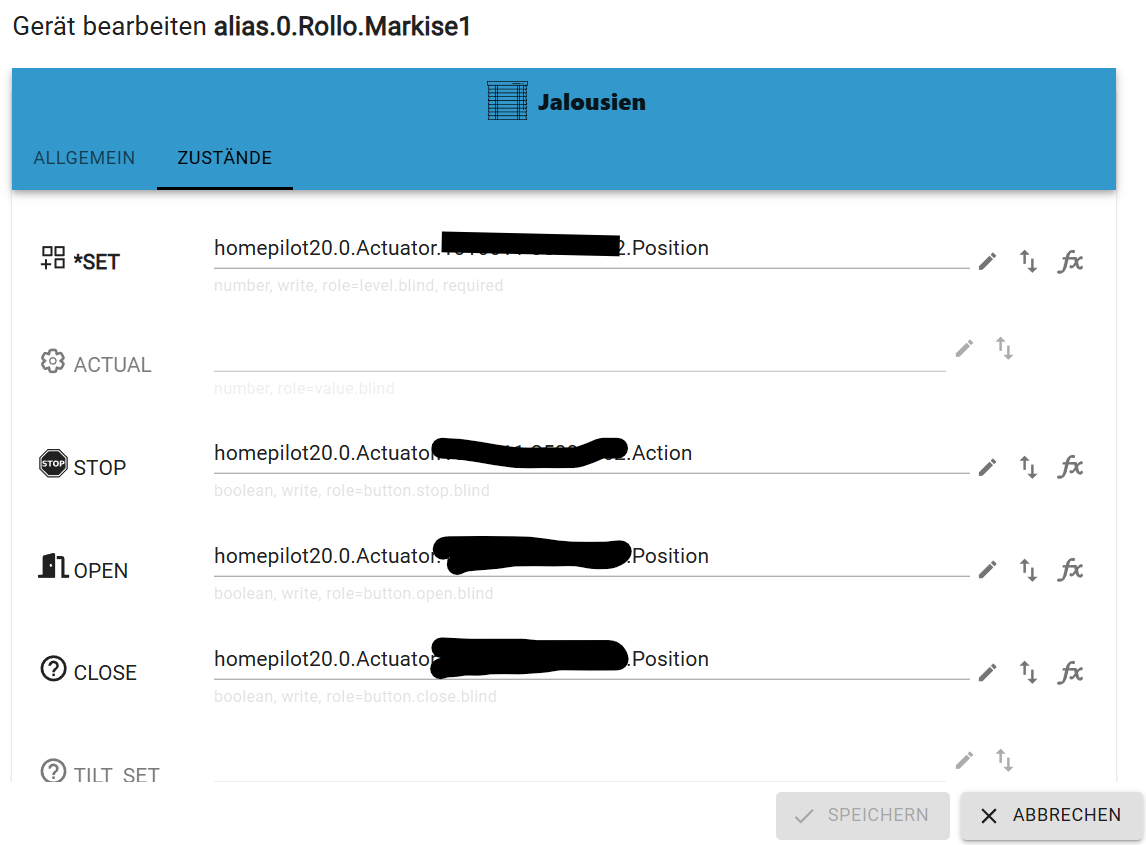Click the empty ACTUAL state input field
Screen dimensions: 1146x845
tap(578, 354)
